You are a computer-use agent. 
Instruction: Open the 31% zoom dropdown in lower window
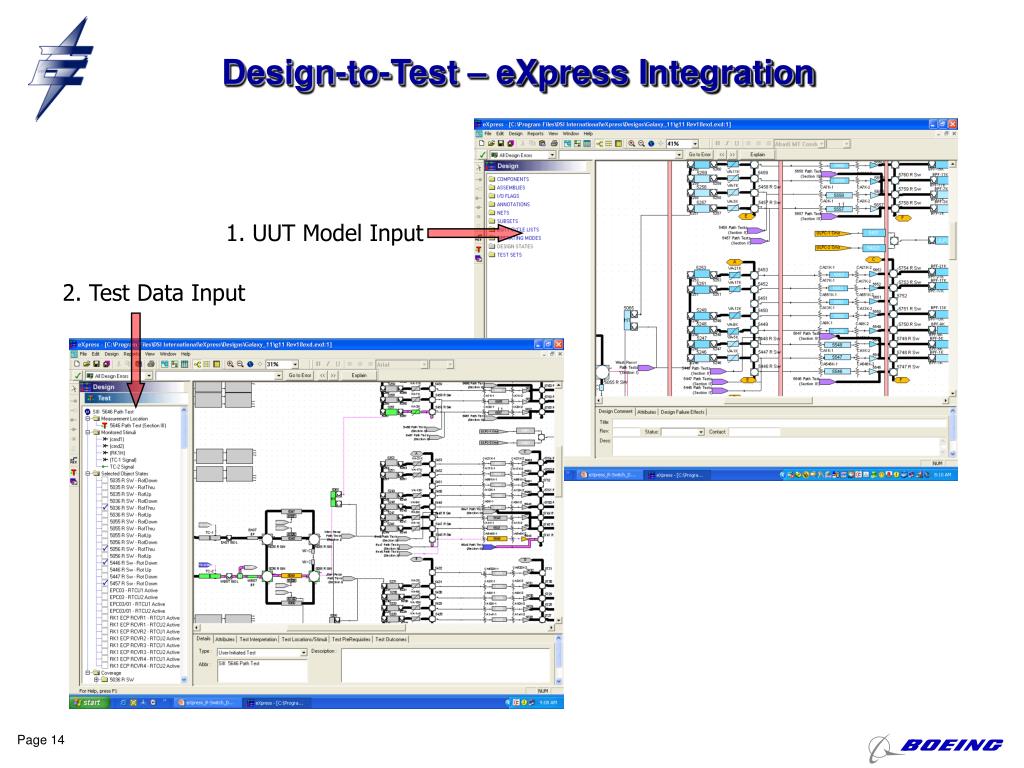[x=295, y=364]
